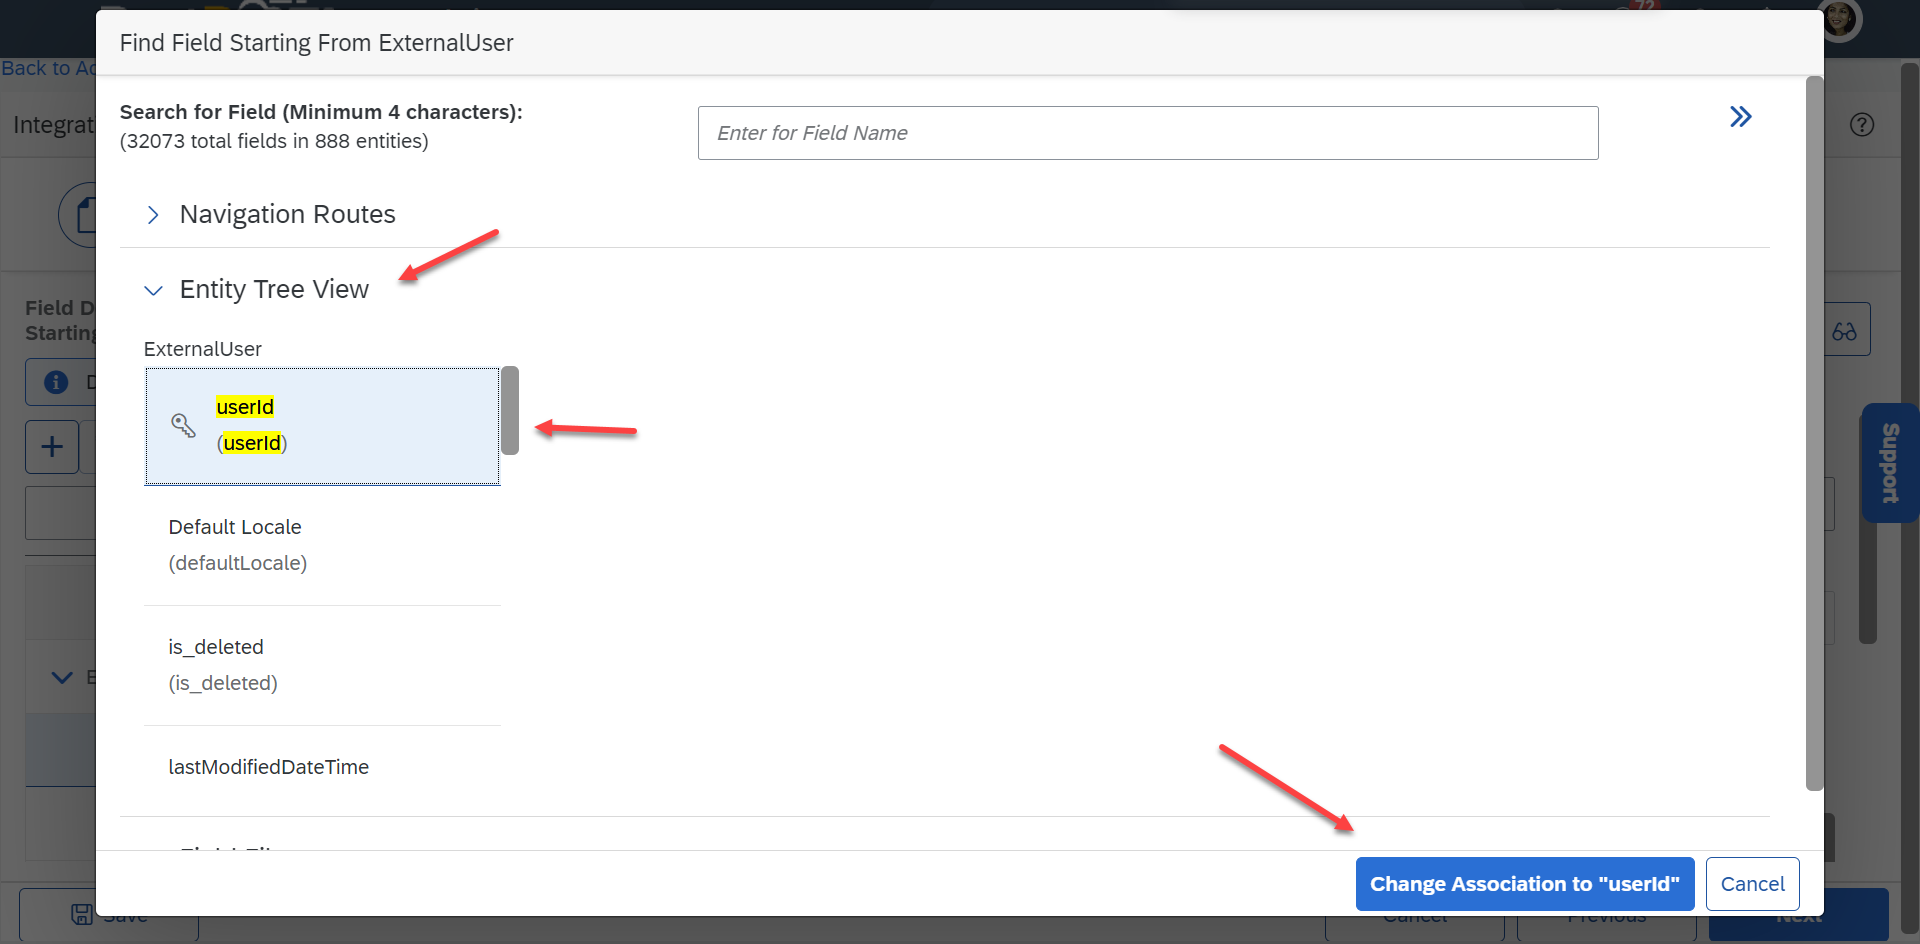Click the Entity Tree View heading text
This screenshot has width=1920, height=944.
274,289
